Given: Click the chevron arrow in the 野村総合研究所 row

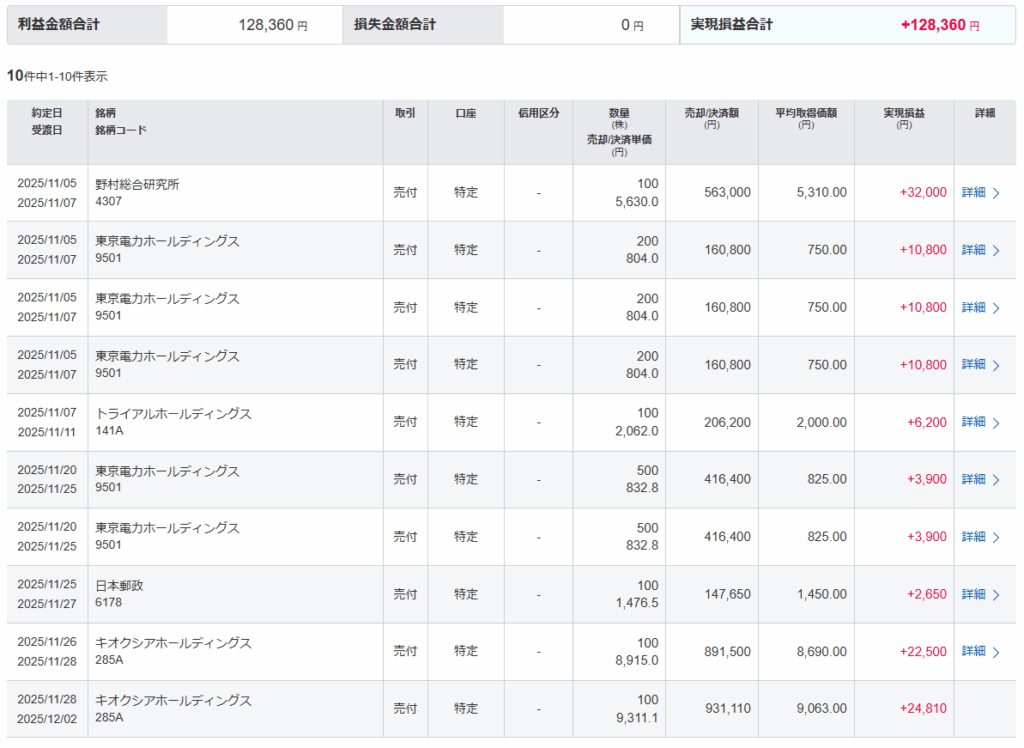Looking at the screenshot, I should click(x=996, y=193).
